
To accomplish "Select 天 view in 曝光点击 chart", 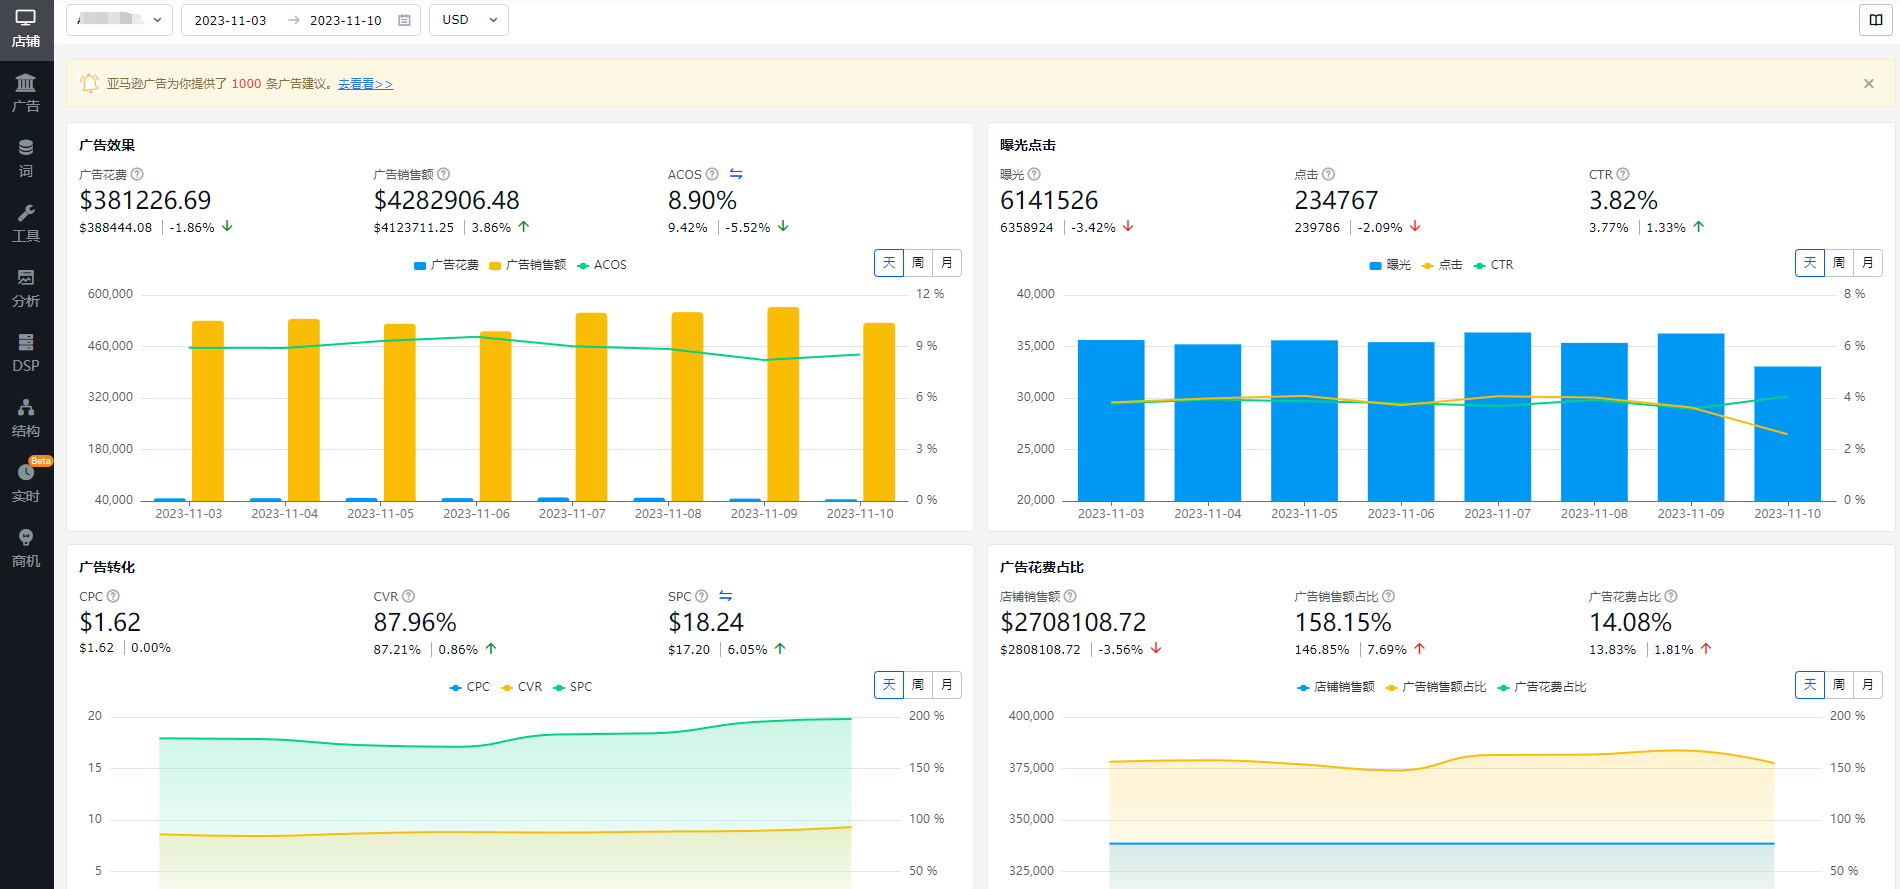I will click(1810, 263).
